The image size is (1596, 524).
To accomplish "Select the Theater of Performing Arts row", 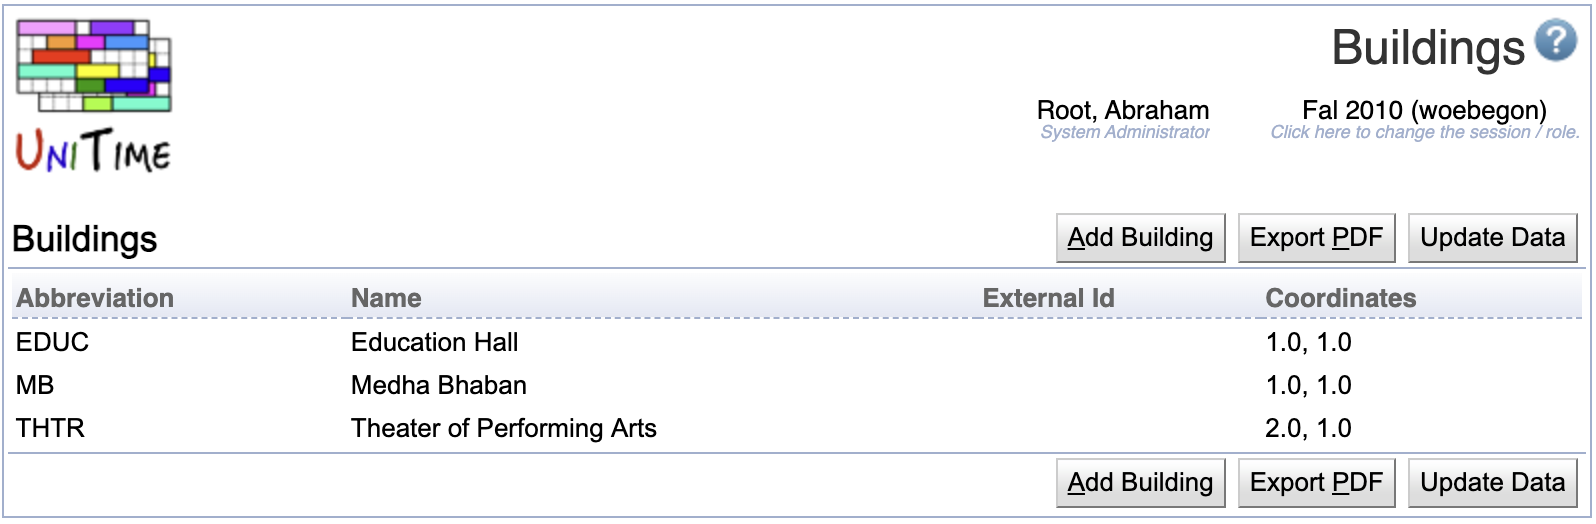I will tap(796, 428).
